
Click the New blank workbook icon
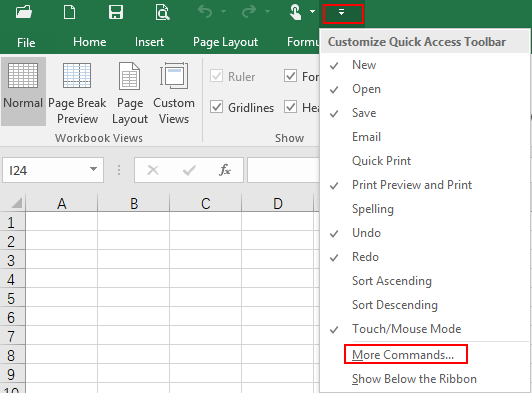(70, 12)
